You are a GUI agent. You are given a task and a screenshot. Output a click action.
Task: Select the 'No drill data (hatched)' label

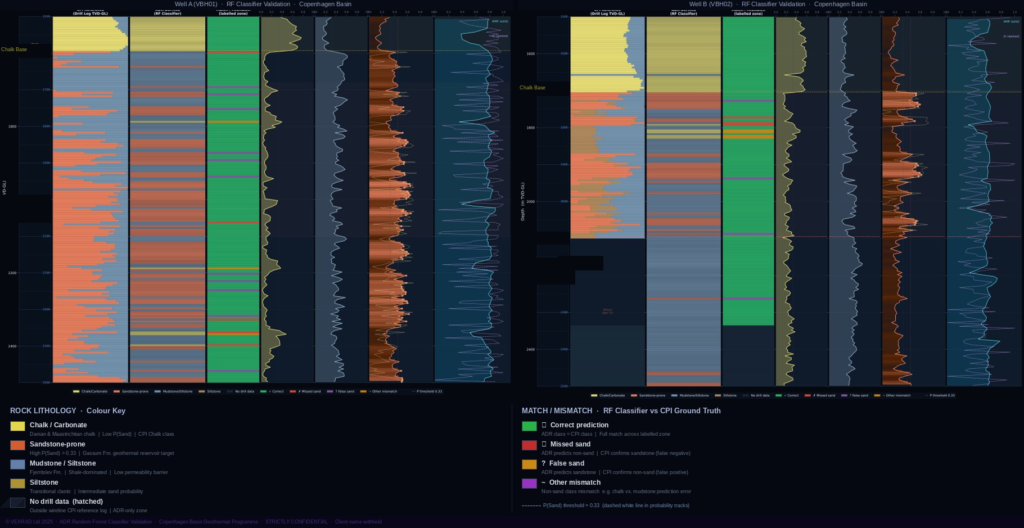pos(66,501)
